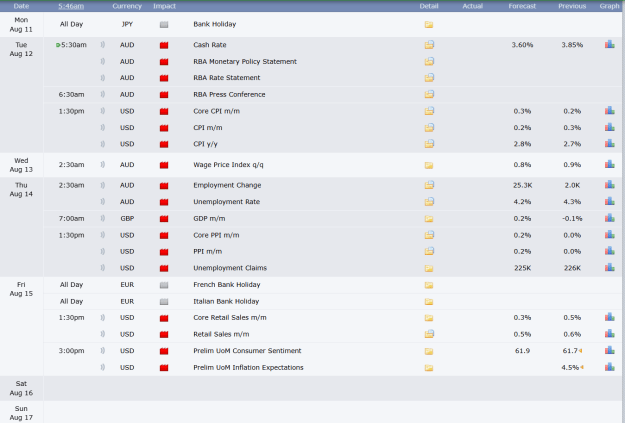Click the Impact column header
The height and width of the screenshot is (423, 625).
[x=164, y=6]
